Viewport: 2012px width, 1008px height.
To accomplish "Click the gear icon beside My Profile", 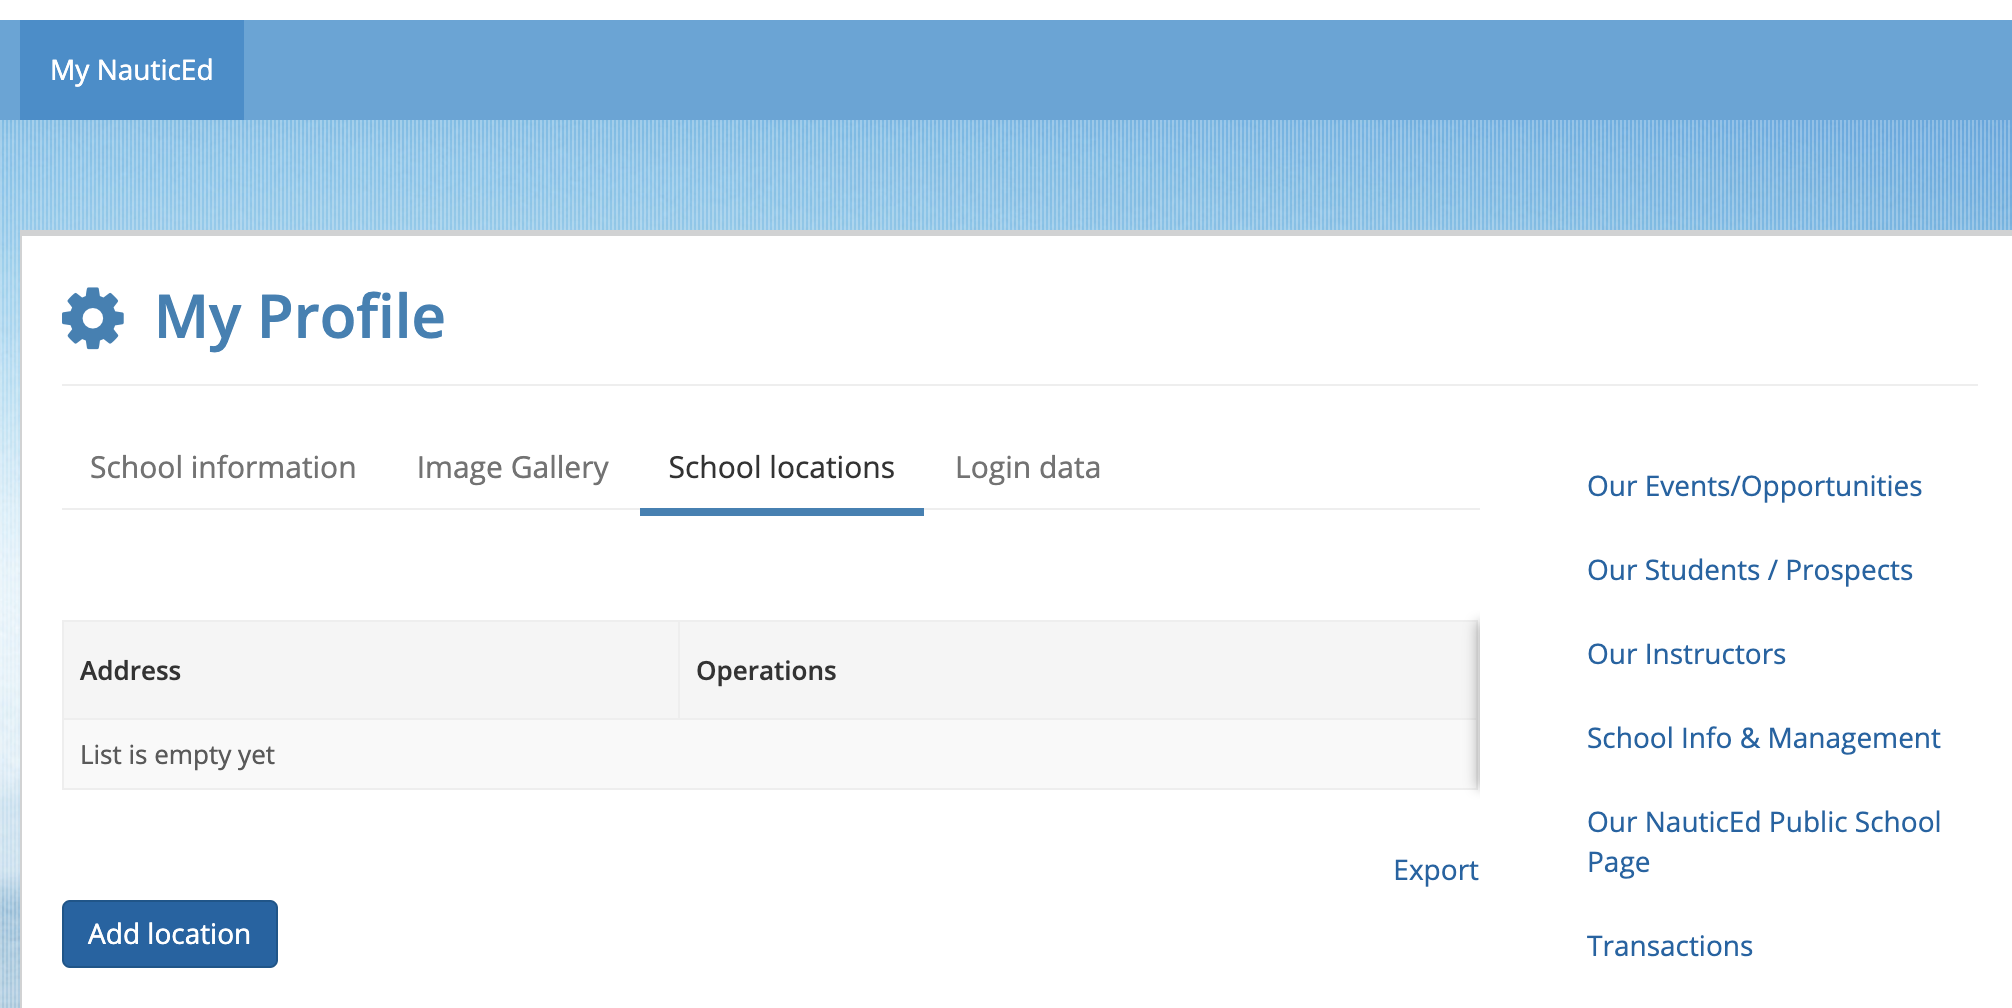I will pyautogui.click(x=93, y=318).
